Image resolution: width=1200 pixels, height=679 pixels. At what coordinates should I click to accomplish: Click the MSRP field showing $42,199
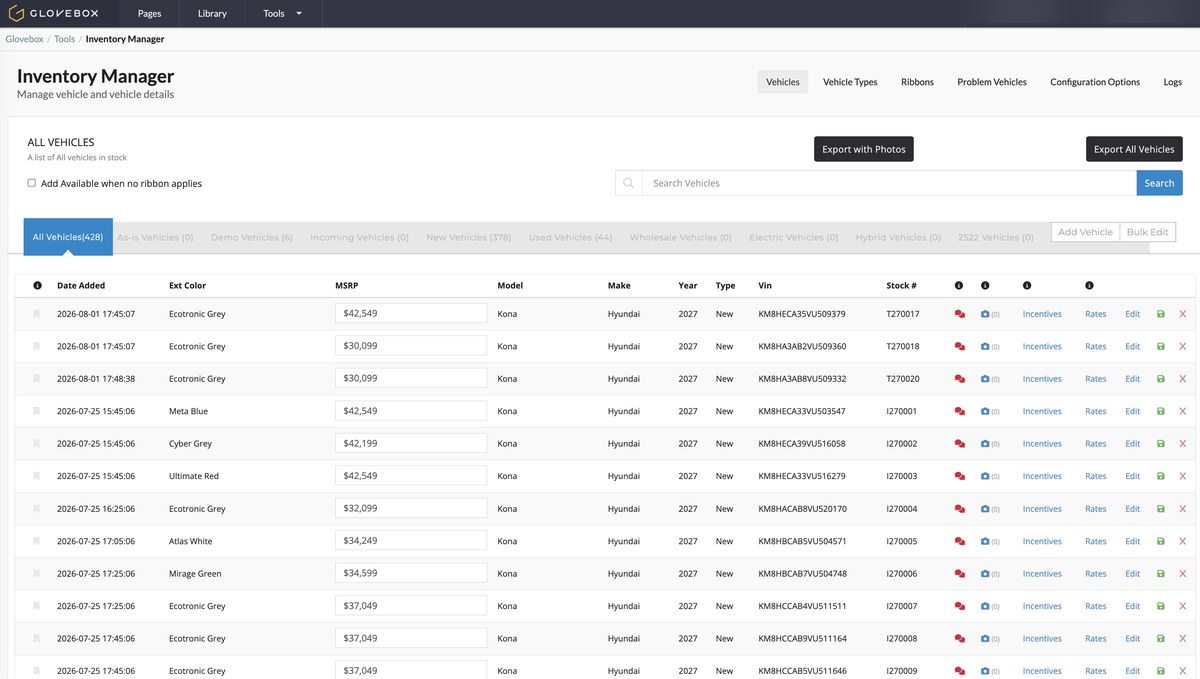click(x=411, y=443)
